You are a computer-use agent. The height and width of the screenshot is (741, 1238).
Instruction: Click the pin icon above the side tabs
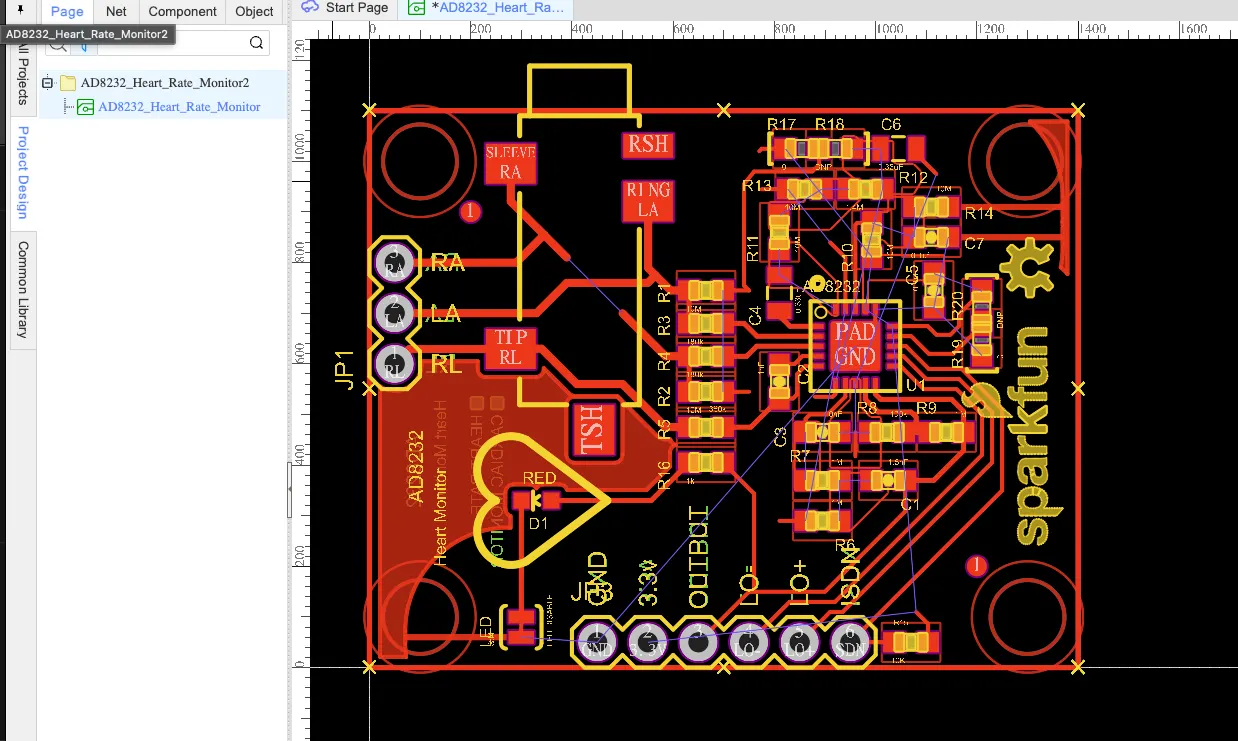point(19,9)
